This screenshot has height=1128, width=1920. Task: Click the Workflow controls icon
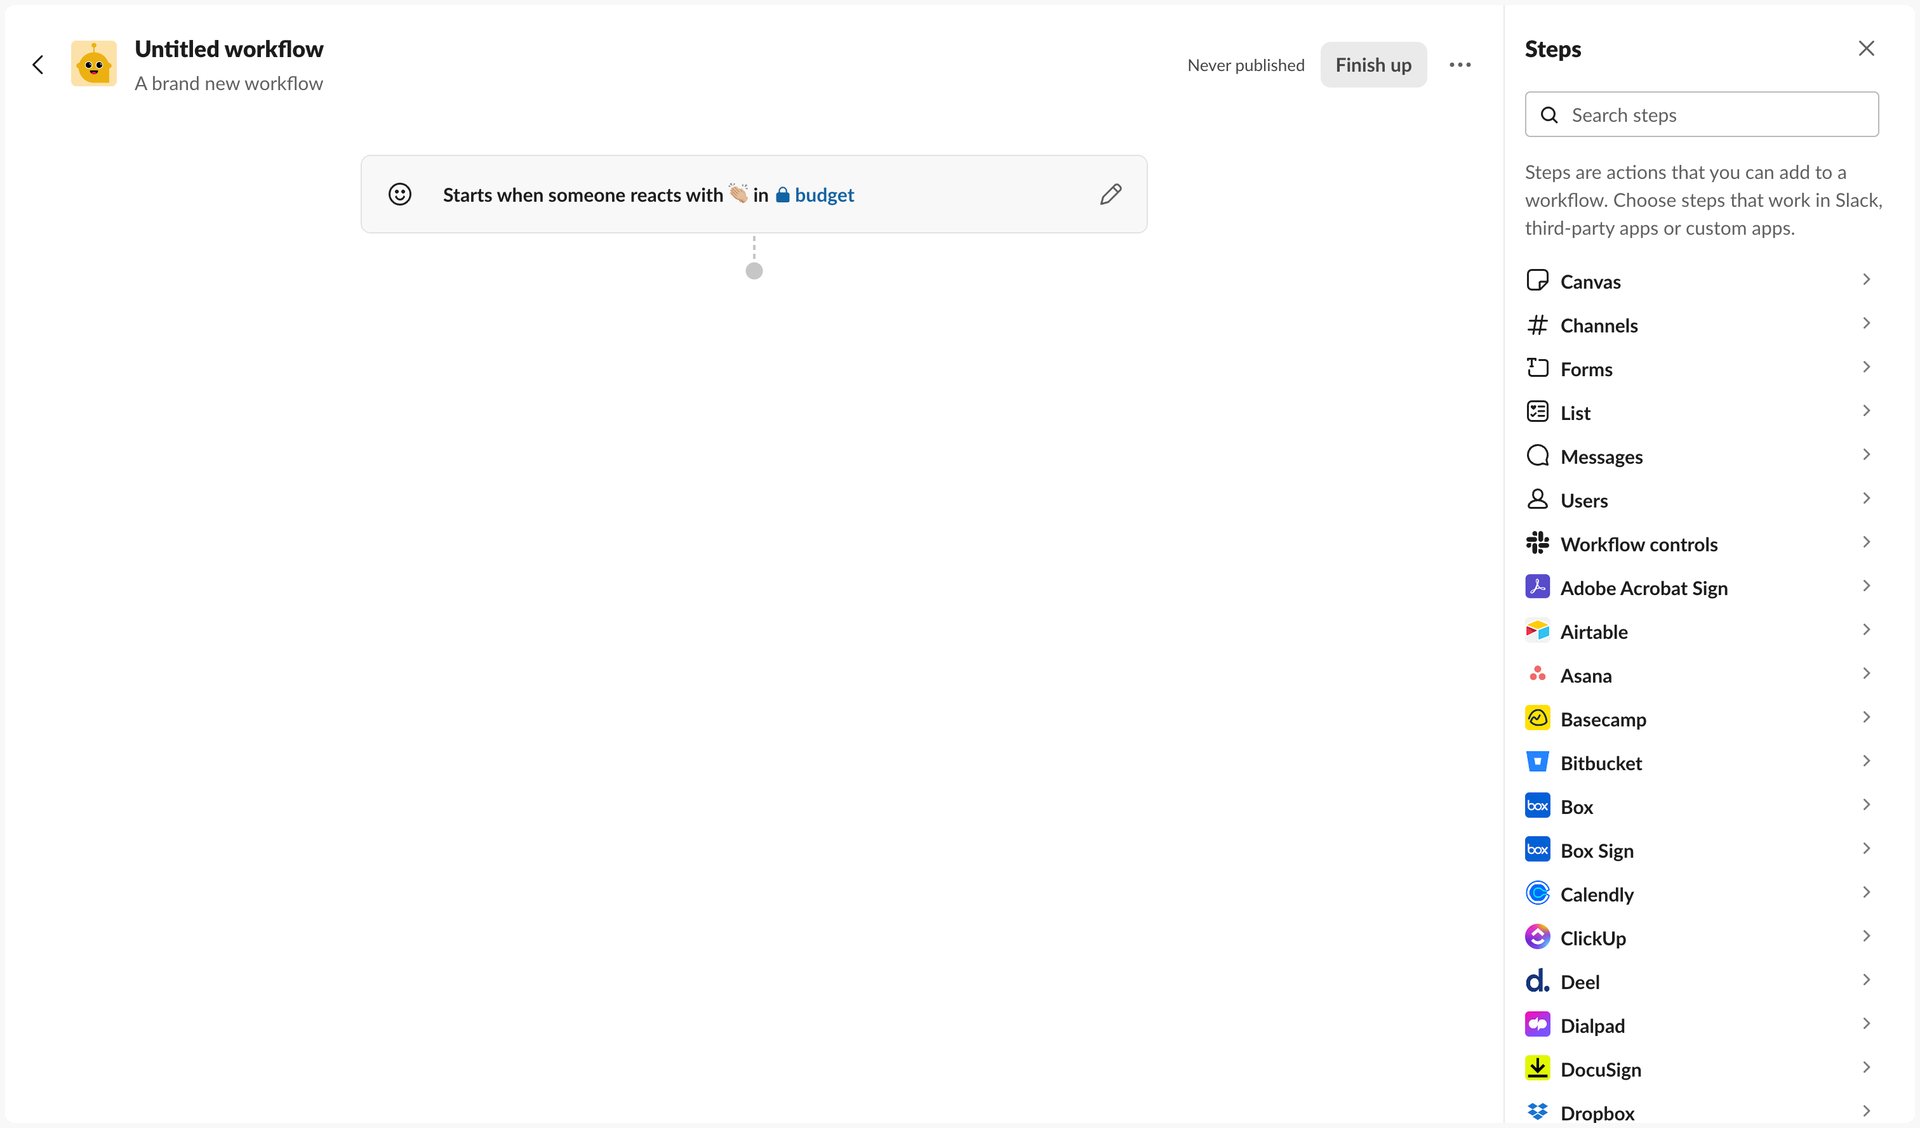point(1537,543)
